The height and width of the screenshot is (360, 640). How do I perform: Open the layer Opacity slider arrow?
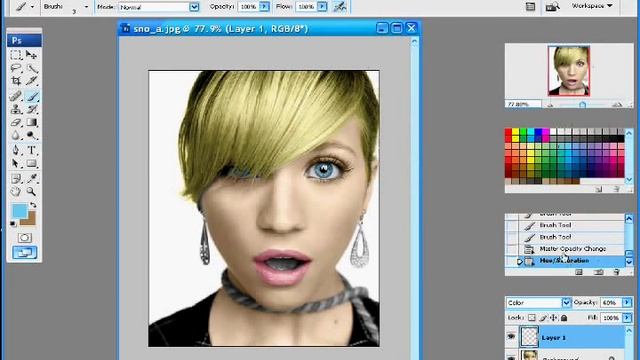(627, 302)
